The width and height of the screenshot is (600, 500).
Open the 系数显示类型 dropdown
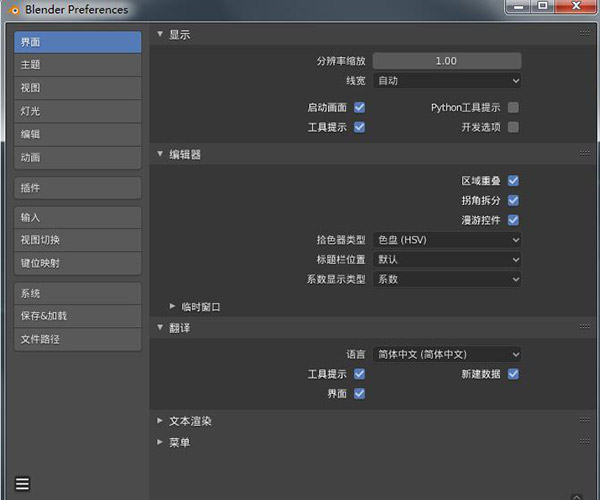tap(447, 279)
